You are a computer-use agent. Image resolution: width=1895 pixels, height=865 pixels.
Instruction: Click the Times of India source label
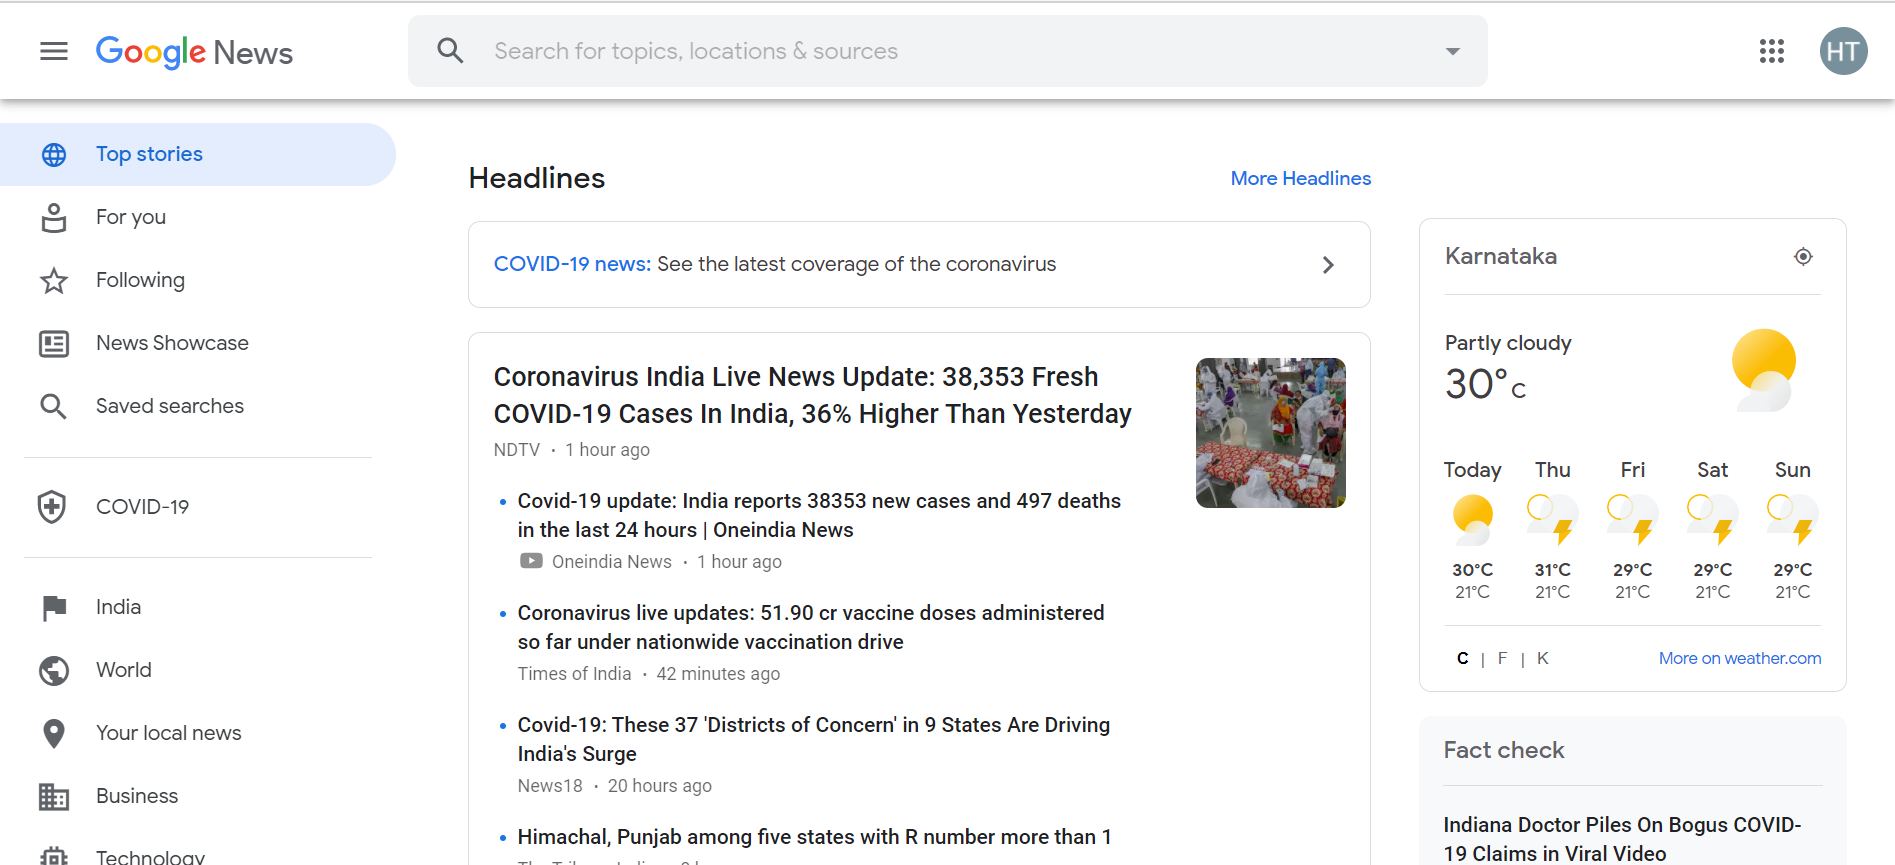tap(574, 674)
